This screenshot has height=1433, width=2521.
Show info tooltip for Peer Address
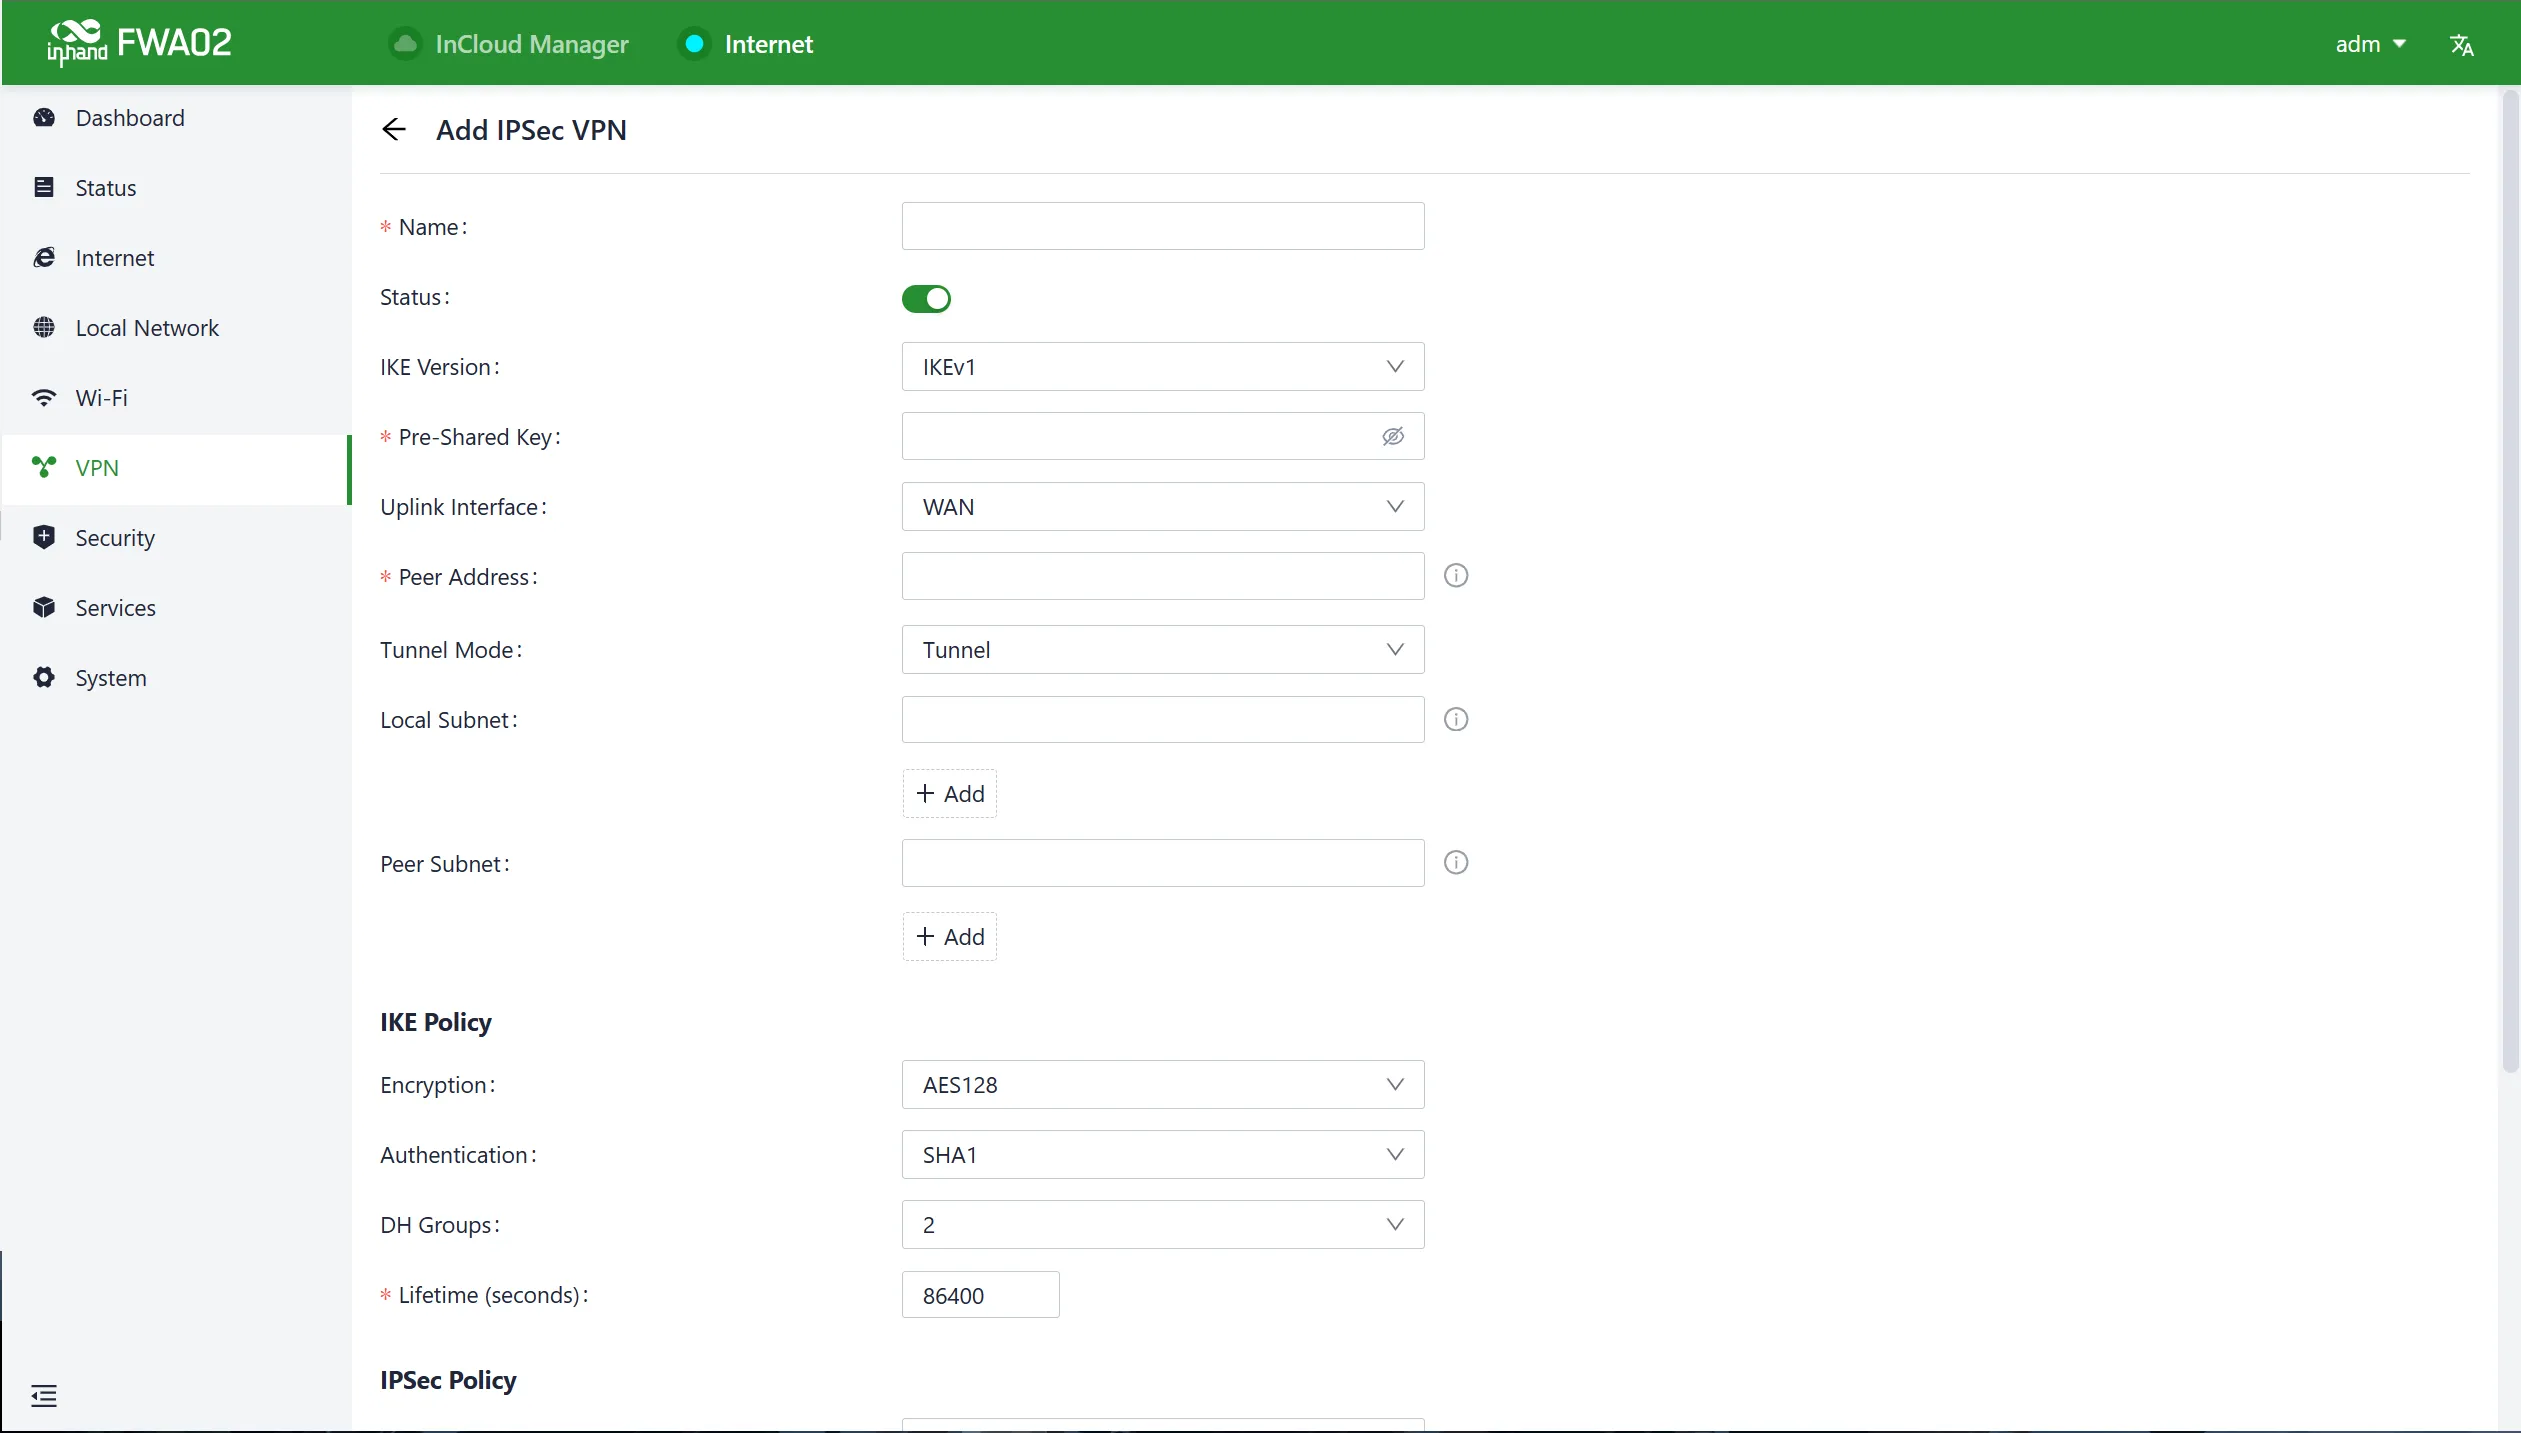(x=1456, y=576)
